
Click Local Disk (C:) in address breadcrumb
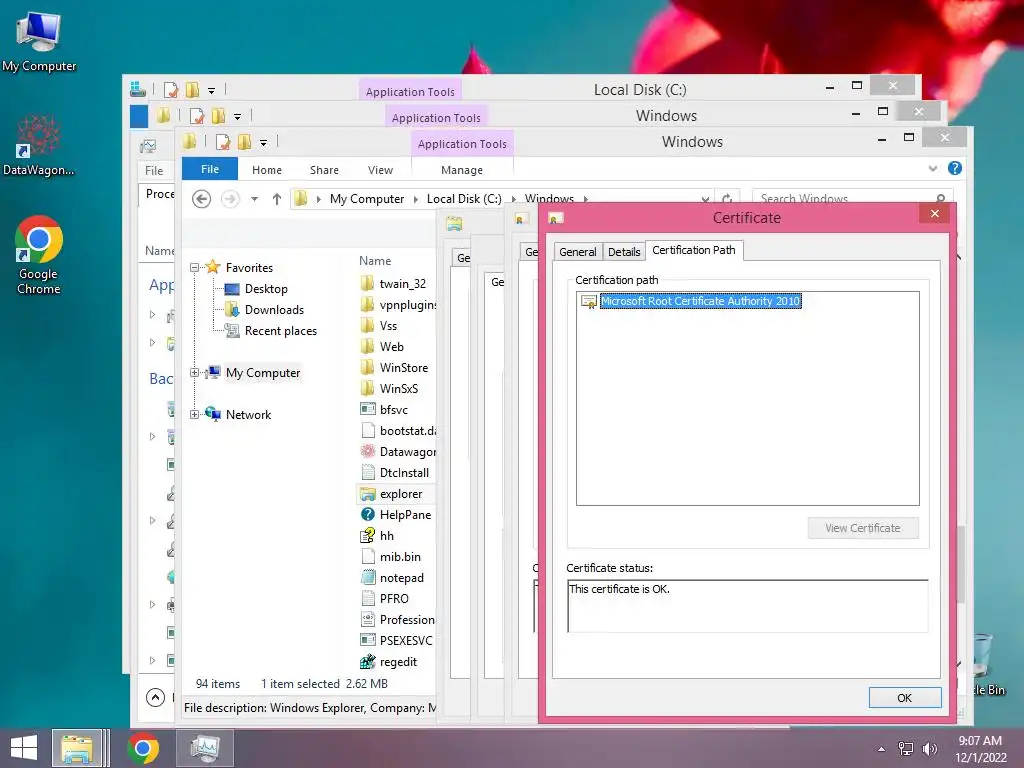click(x=464, y=199)
